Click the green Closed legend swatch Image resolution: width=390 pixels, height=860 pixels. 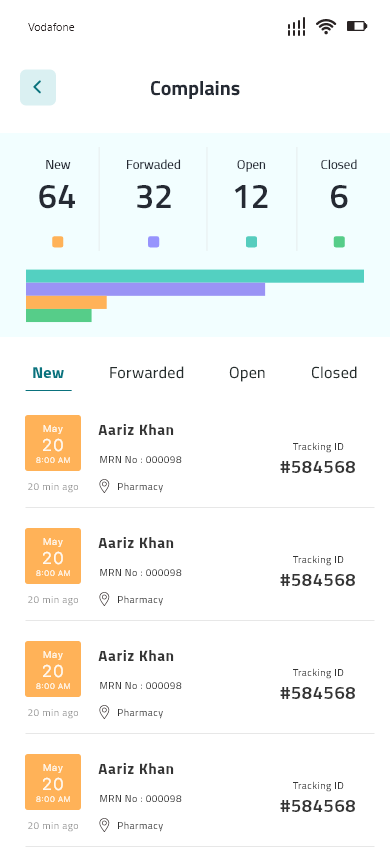[x=339, y=242]
